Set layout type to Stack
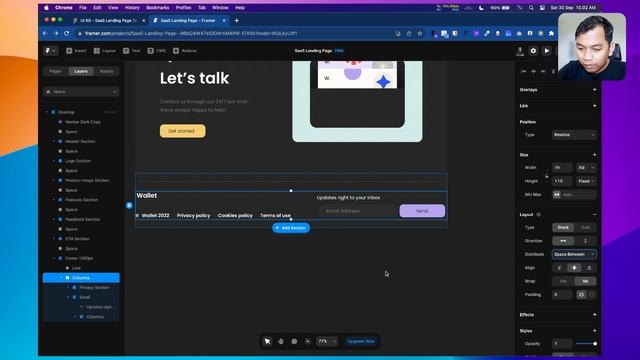 (x=563, y=227)
